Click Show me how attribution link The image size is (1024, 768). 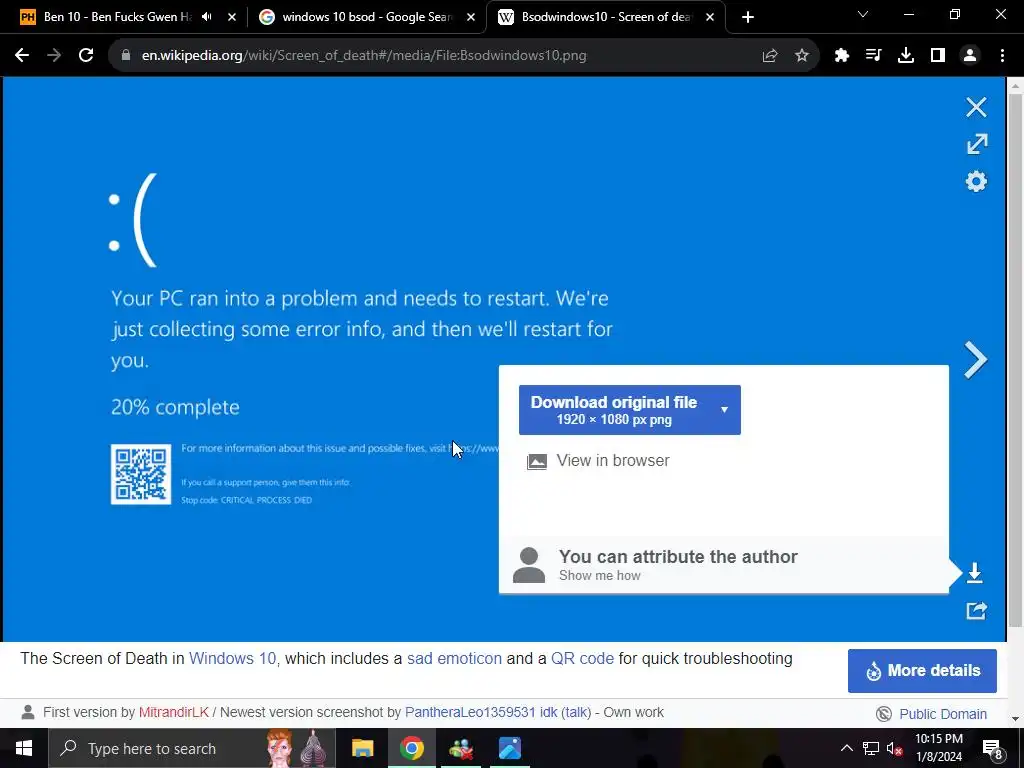point(600,575)
